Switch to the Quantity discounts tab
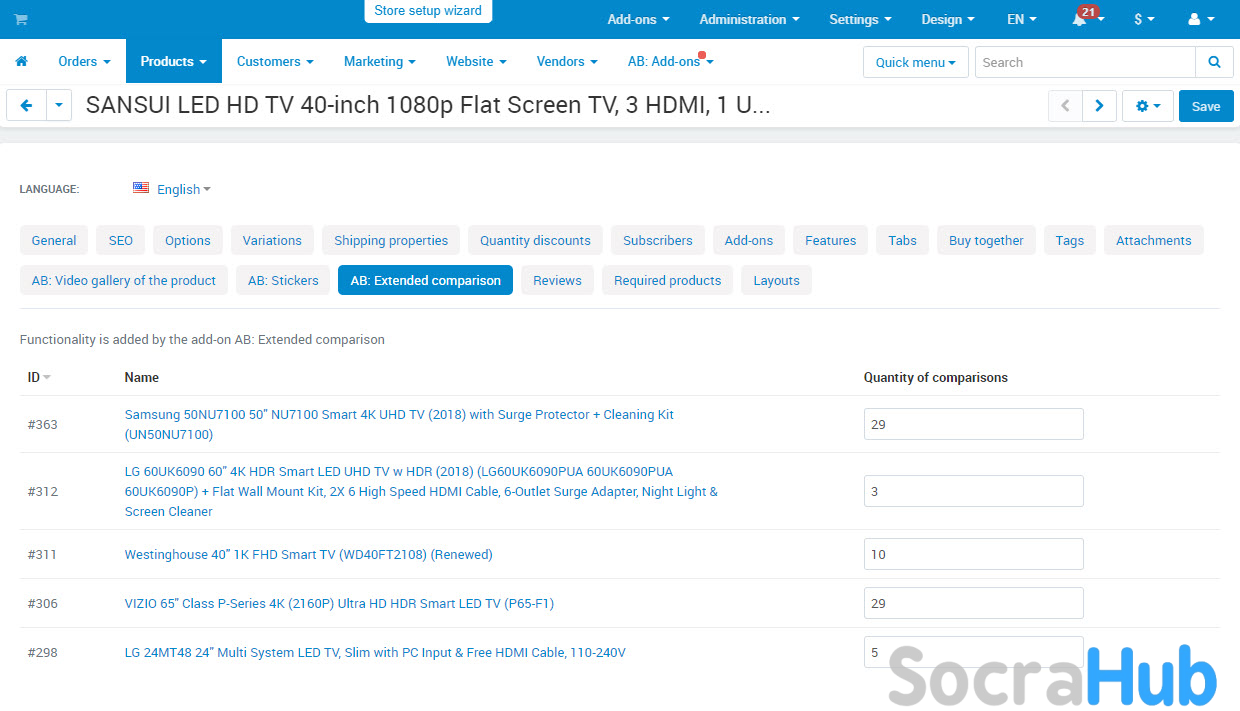The image size is (1240, 711). point(535,240)
